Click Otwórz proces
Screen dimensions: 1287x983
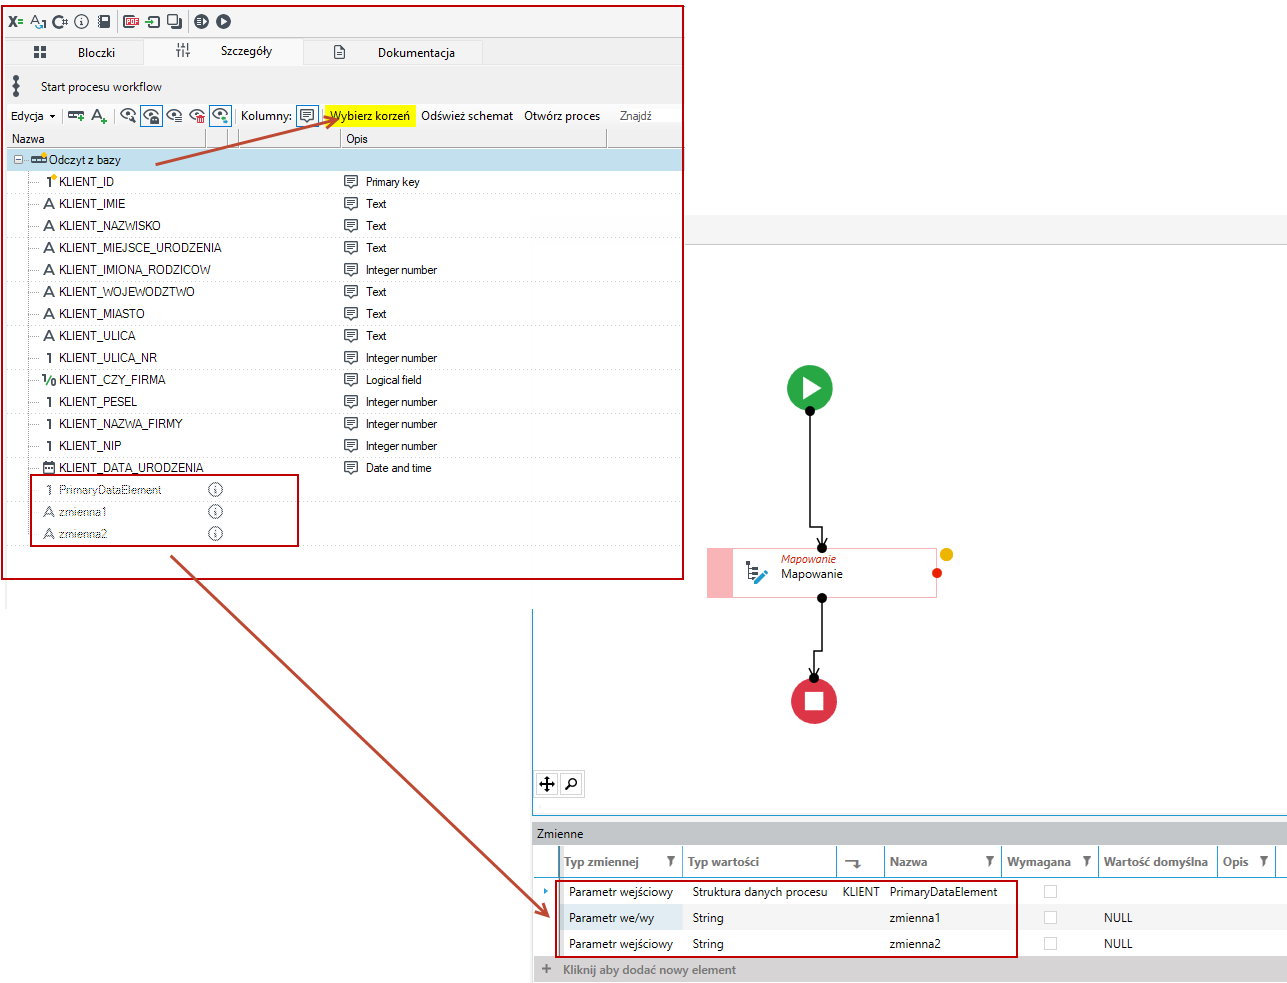pos(562,116)
